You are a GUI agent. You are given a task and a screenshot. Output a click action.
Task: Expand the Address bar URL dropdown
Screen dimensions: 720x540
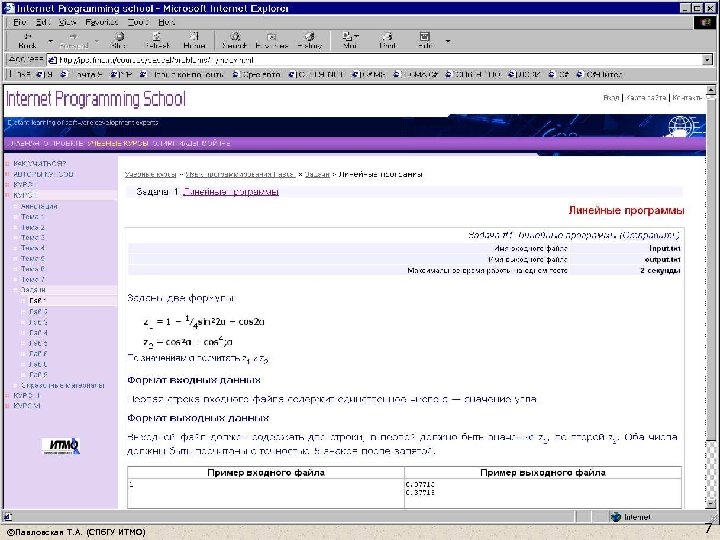tap(707, 60)
